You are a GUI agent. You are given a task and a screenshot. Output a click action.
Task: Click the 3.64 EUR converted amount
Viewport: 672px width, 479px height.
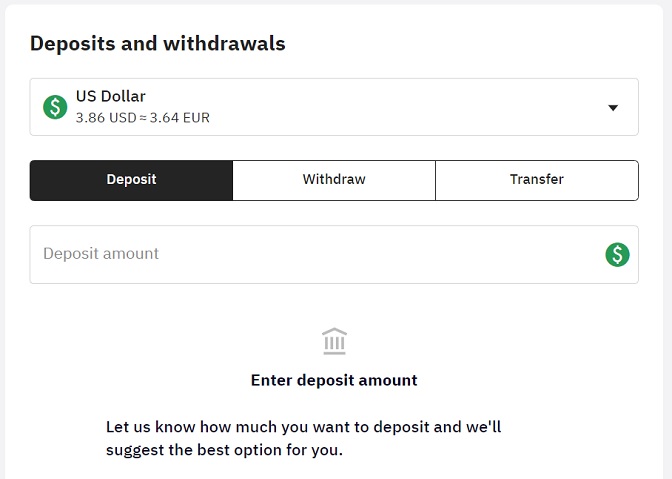click(183, 118)
